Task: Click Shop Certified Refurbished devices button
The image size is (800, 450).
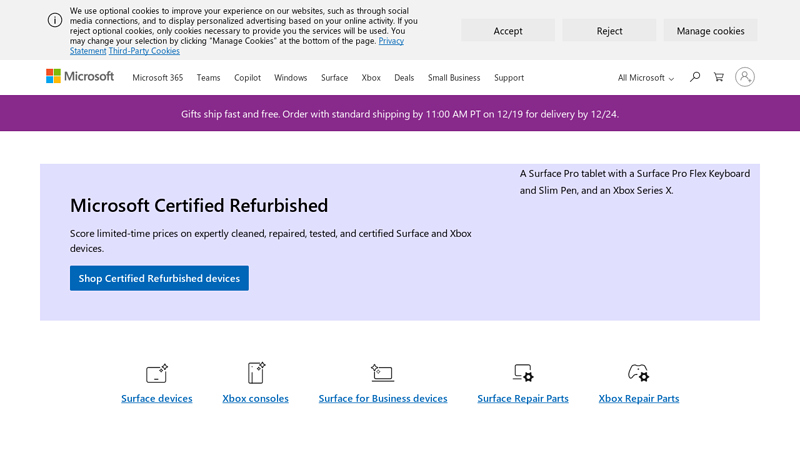Action: coord(159,278)
